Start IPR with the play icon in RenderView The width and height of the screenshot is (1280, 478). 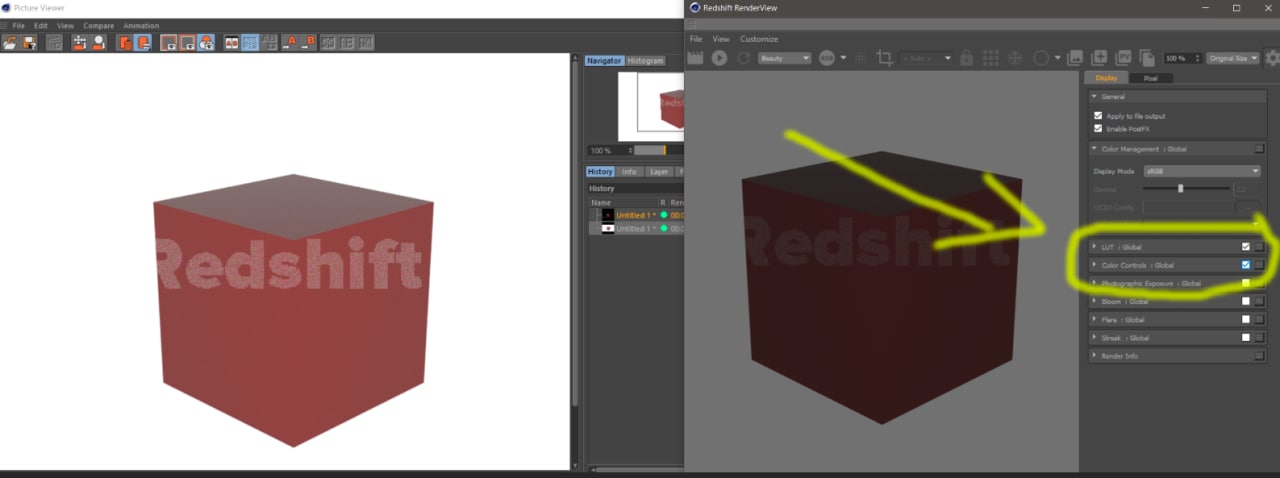(719, 58)
